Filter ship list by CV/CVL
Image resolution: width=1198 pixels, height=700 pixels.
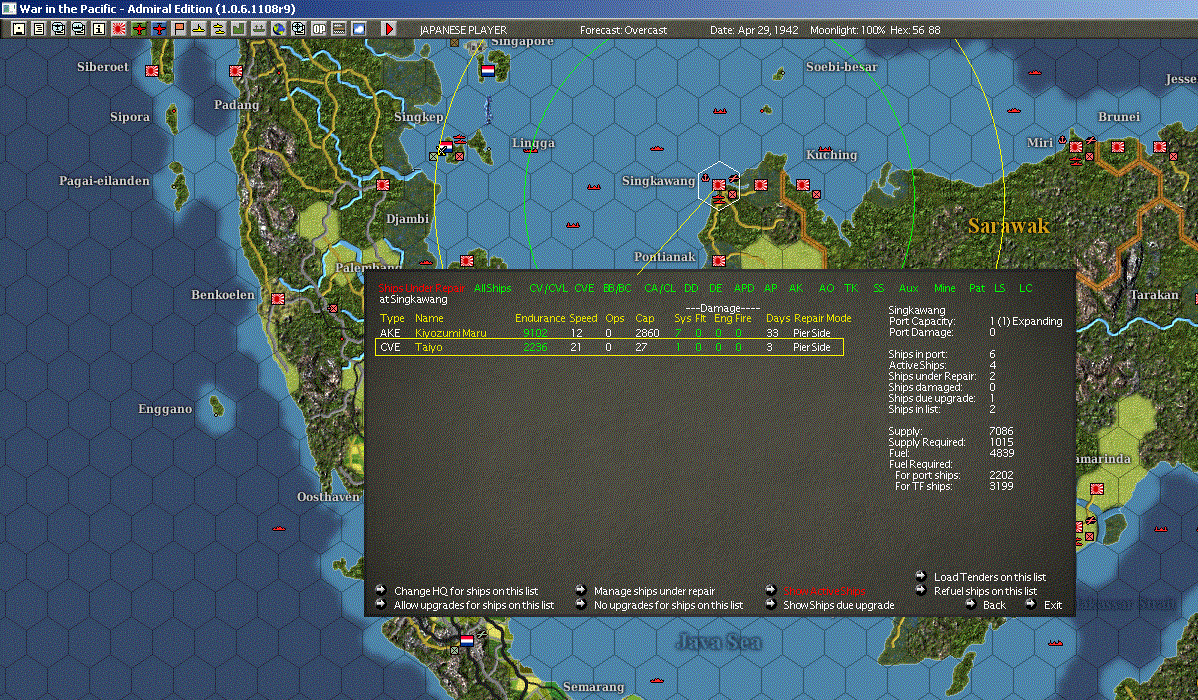[548, 288]
